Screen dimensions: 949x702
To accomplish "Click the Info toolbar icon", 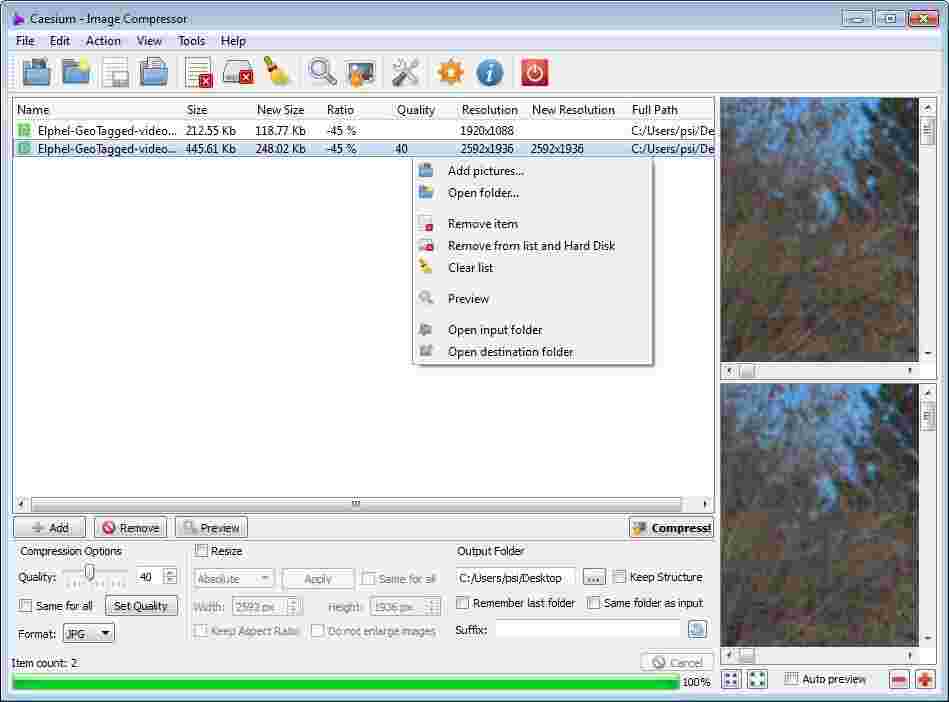I will click(x=489, y=71).
